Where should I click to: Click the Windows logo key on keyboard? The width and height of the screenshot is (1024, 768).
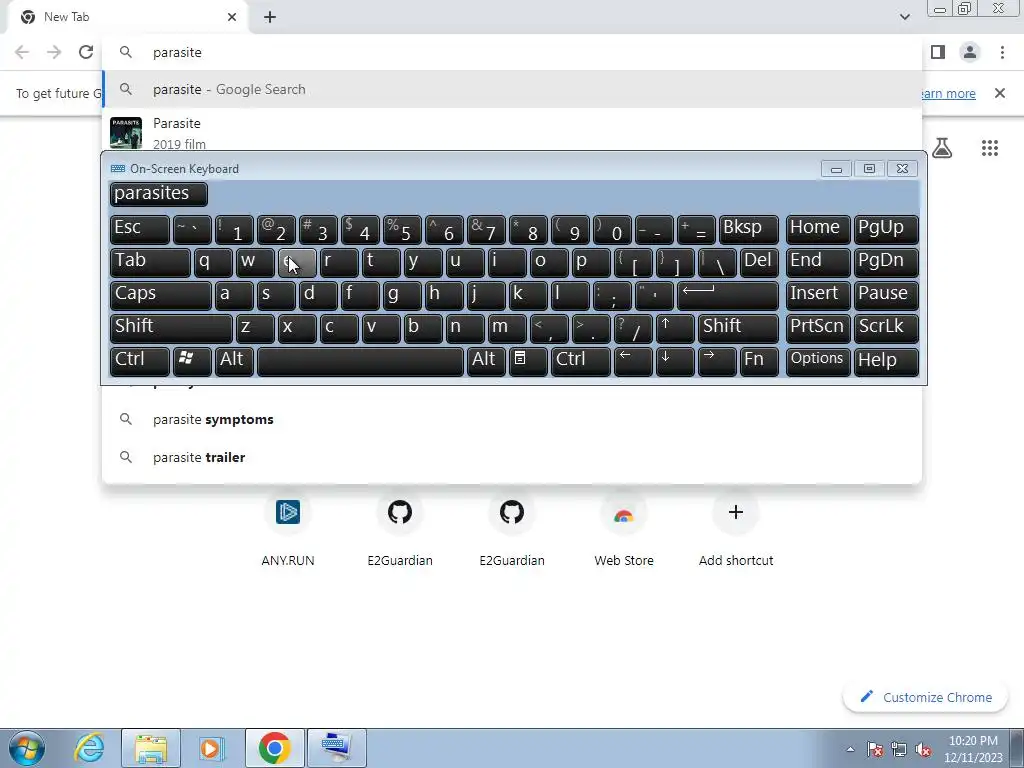(x=192, y=361)
